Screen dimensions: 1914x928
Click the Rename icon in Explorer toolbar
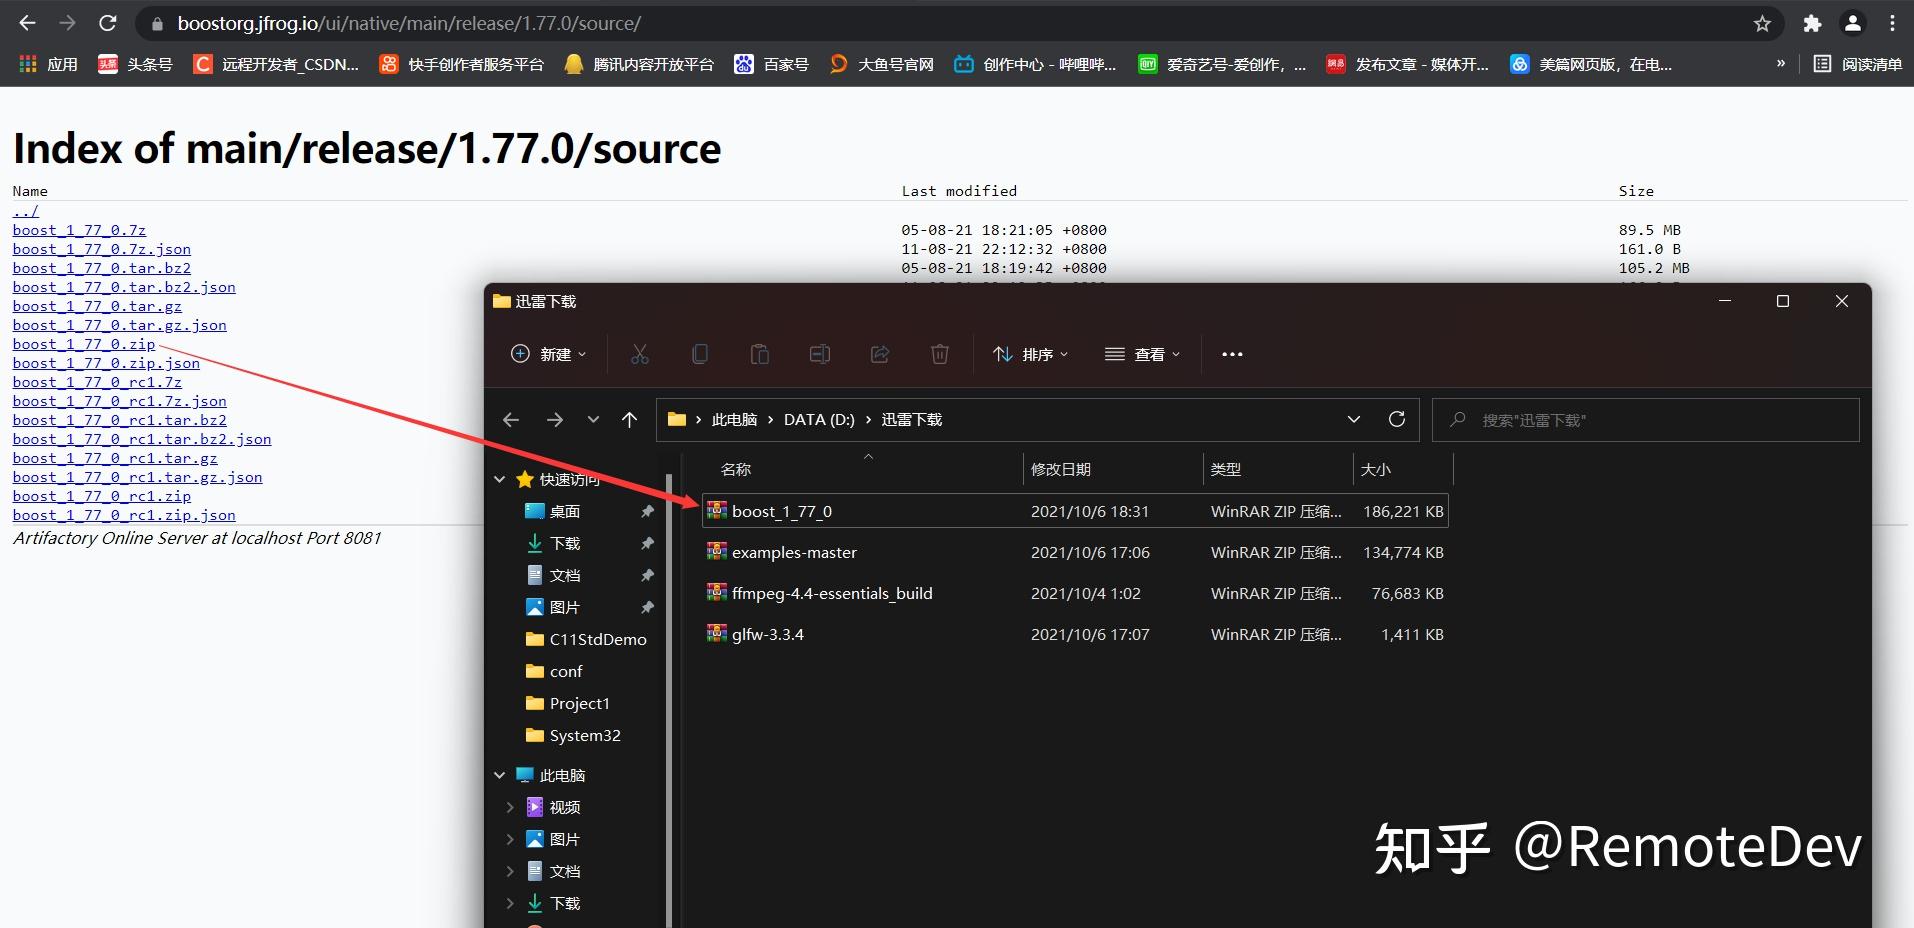pyautogui.click(x=820, y=354)
